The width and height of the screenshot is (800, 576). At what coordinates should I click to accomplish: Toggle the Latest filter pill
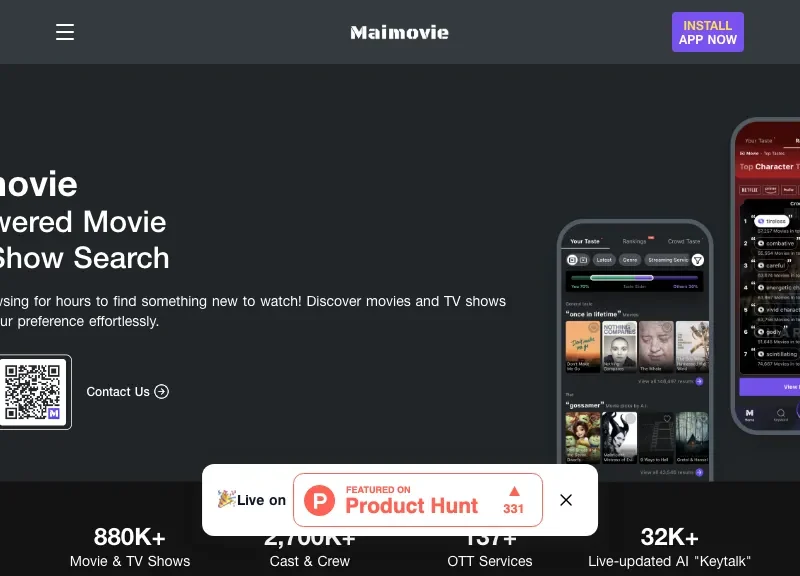click(604, 260)
